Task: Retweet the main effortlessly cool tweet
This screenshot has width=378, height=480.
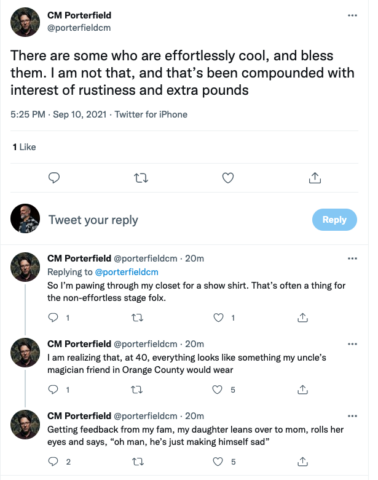Action: coord(141,178)
